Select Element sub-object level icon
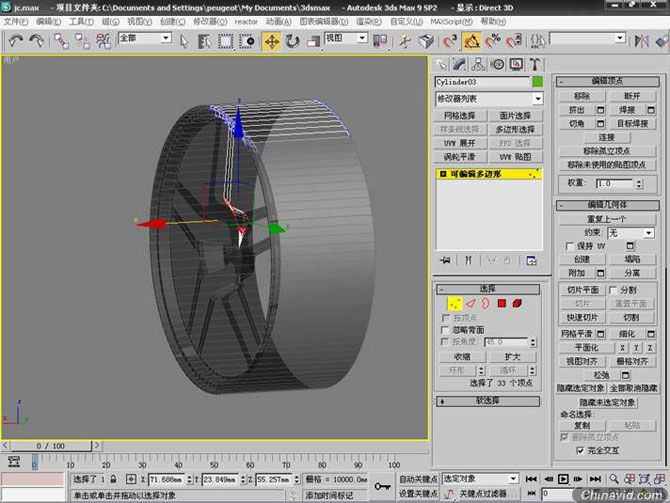The image size is (670, 503). coord(517,304)
